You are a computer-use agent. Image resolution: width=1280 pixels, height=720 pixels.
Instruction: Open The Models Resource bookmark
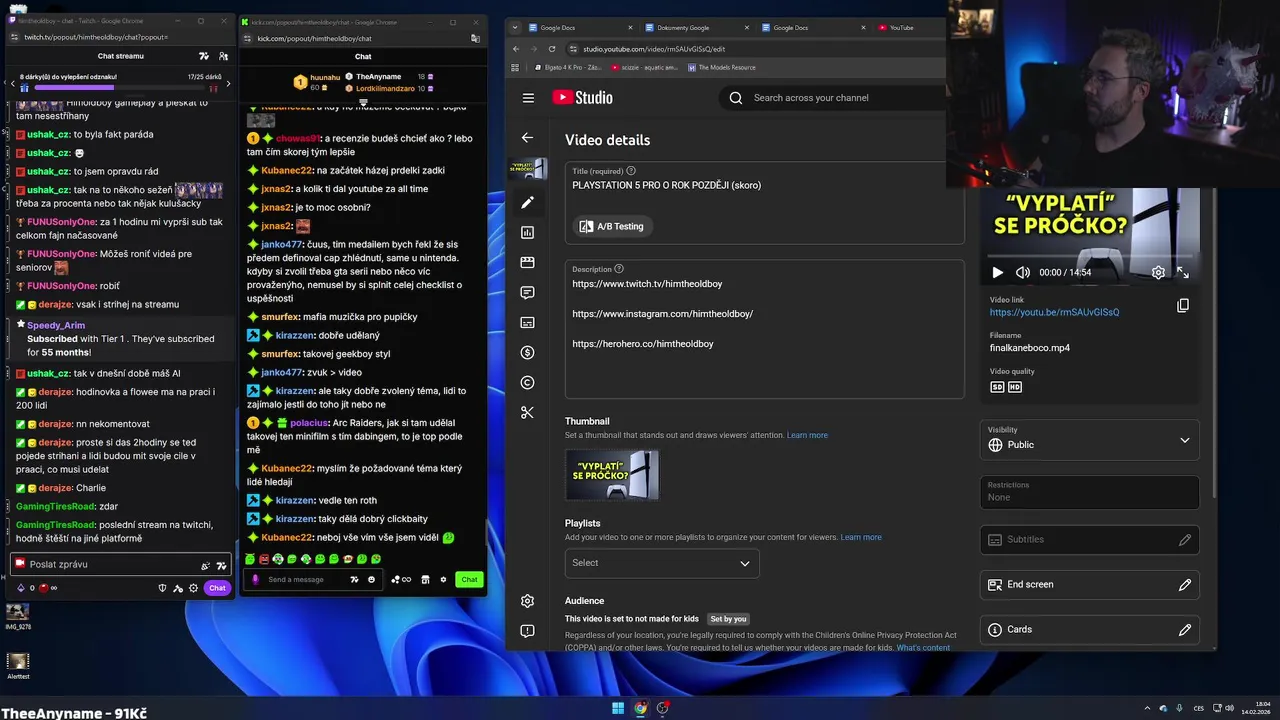721,67
